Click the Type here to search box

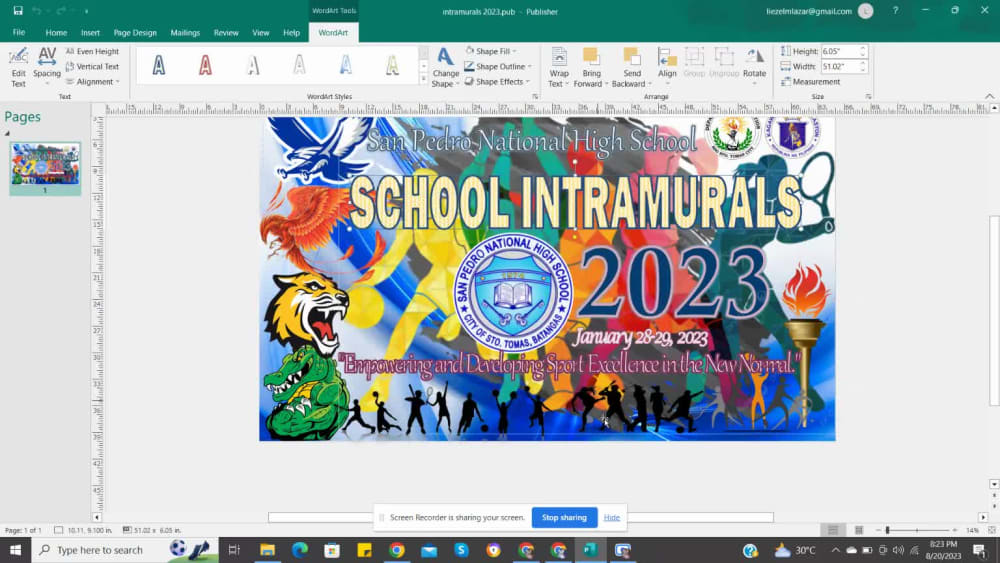click(124, 550)
